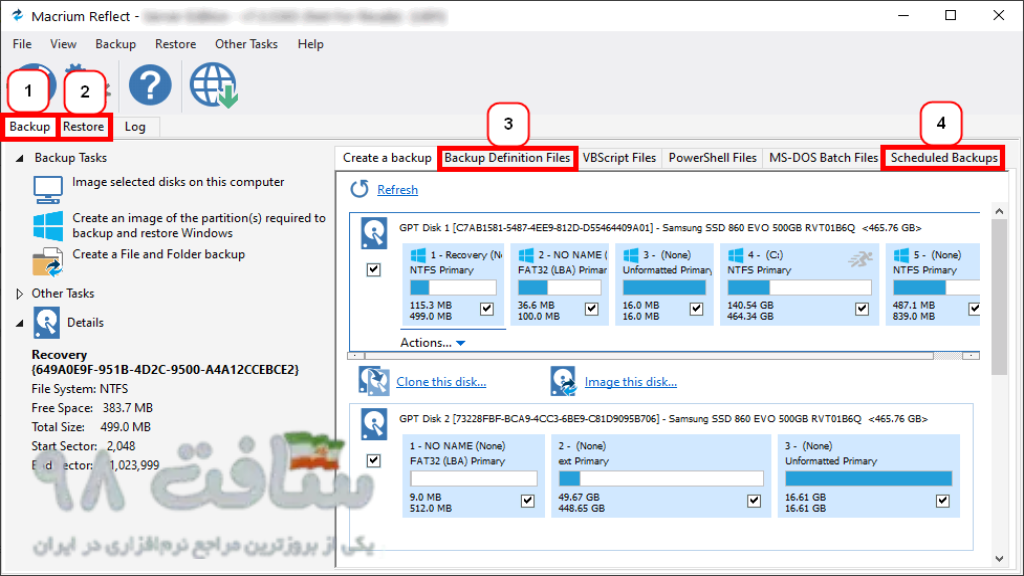This screenshot has height=576, width=1024.
Task: Expand the Other Tasks section
Action: point(20,294)
